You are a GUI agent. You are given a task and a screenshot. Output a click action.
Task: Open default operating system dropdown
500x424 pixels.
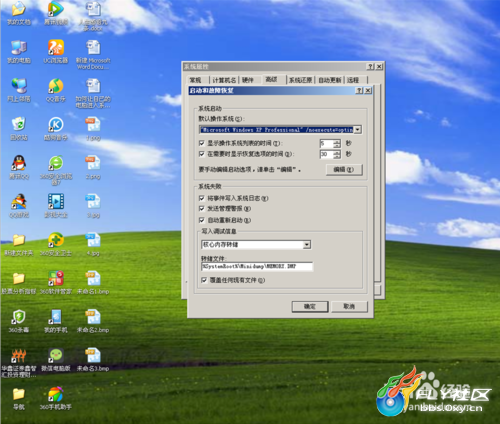[357, 129]
